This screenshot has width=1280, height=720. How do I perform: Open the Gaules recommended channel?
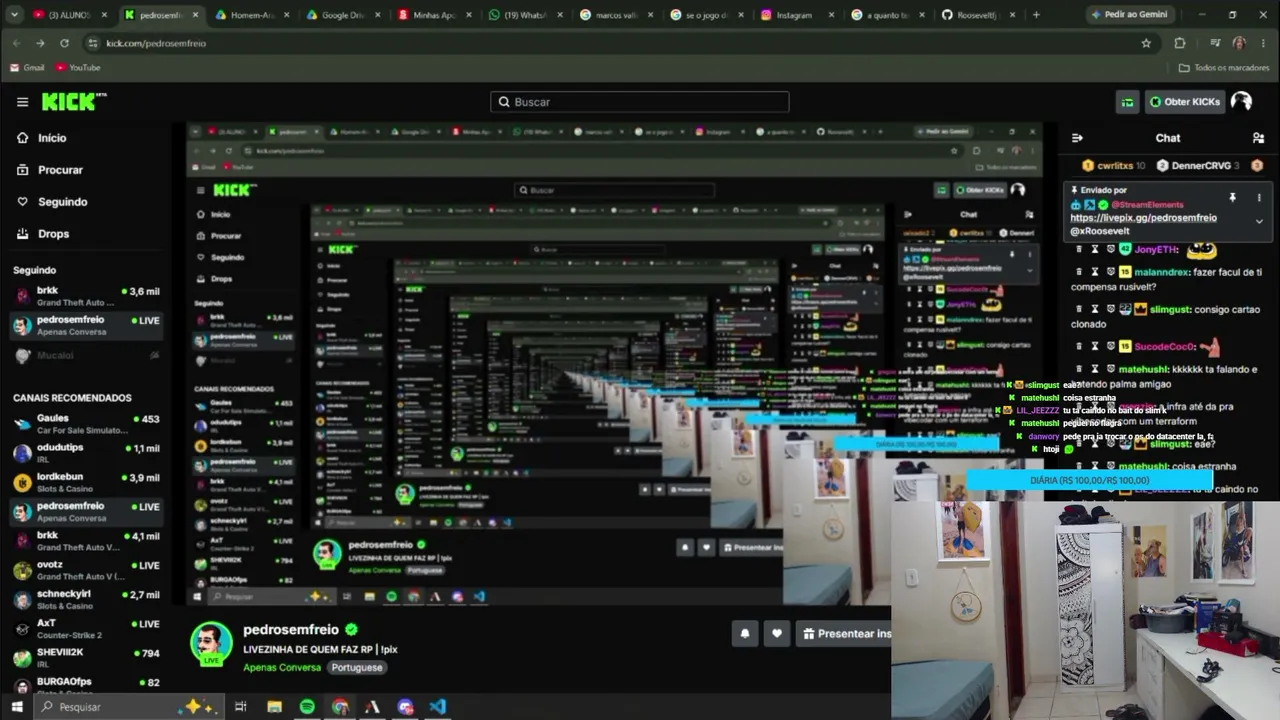tap(86, 424)
